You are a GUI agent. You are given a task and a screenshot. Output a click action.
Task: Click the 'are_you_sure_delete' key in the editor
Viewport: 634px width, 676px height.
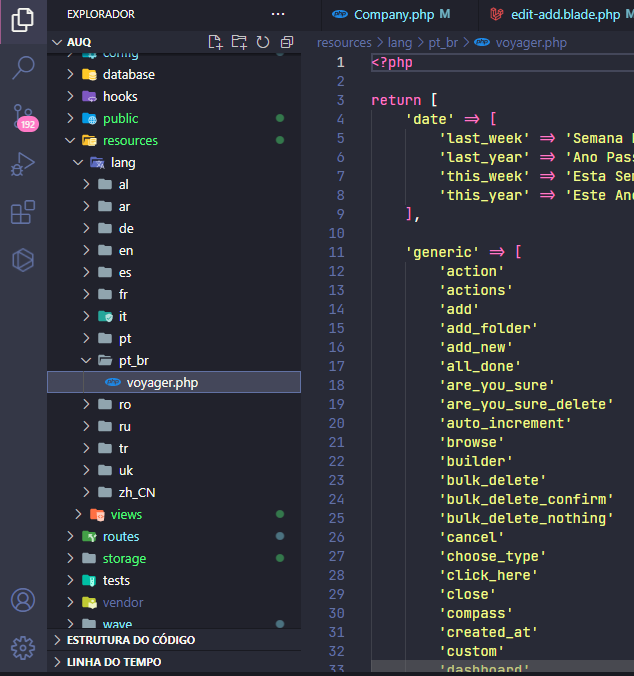tap(526, 404)
